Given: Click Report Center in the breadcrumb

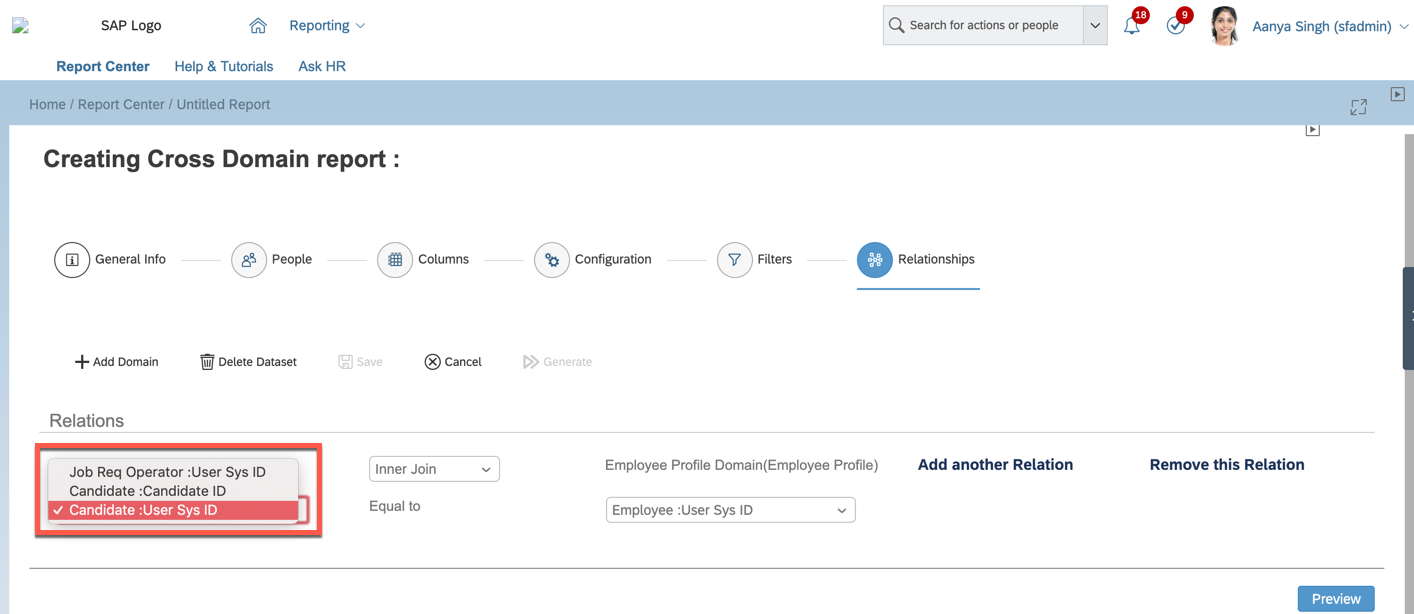Looking at the screenshot, I should 121,104.
